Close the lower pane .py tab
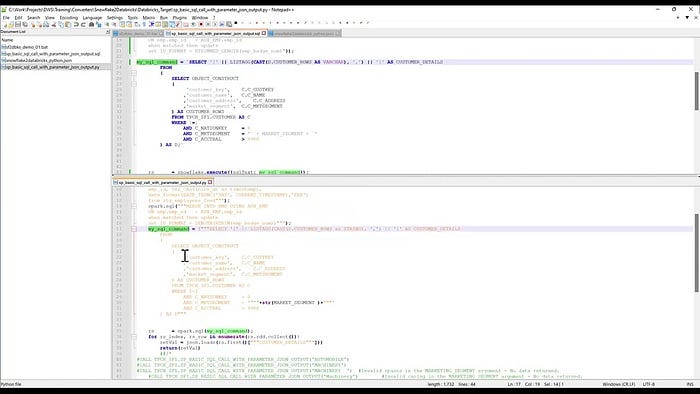The width and height of the screenshot is (700, 394). click(x=210, y=182)
